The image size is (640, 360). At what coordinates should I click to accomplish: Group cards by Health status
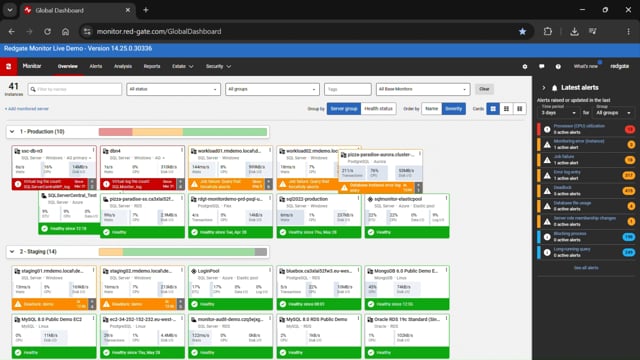pos(378,109)
